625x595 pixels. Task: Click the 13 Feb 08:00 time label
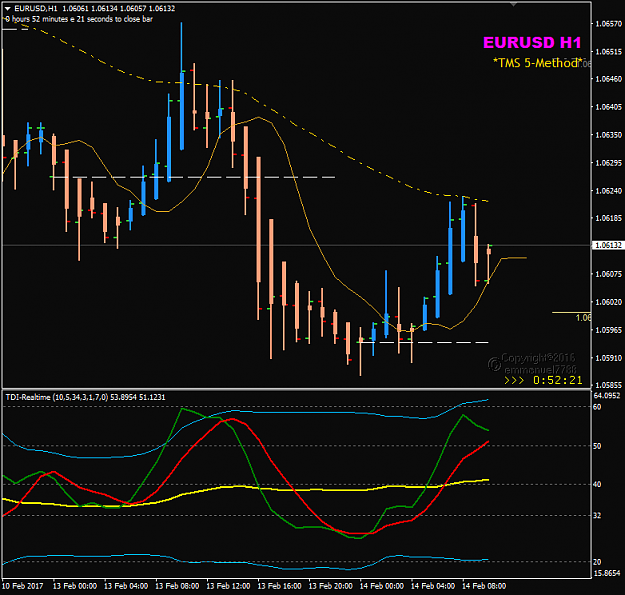(x=177, y=586)
